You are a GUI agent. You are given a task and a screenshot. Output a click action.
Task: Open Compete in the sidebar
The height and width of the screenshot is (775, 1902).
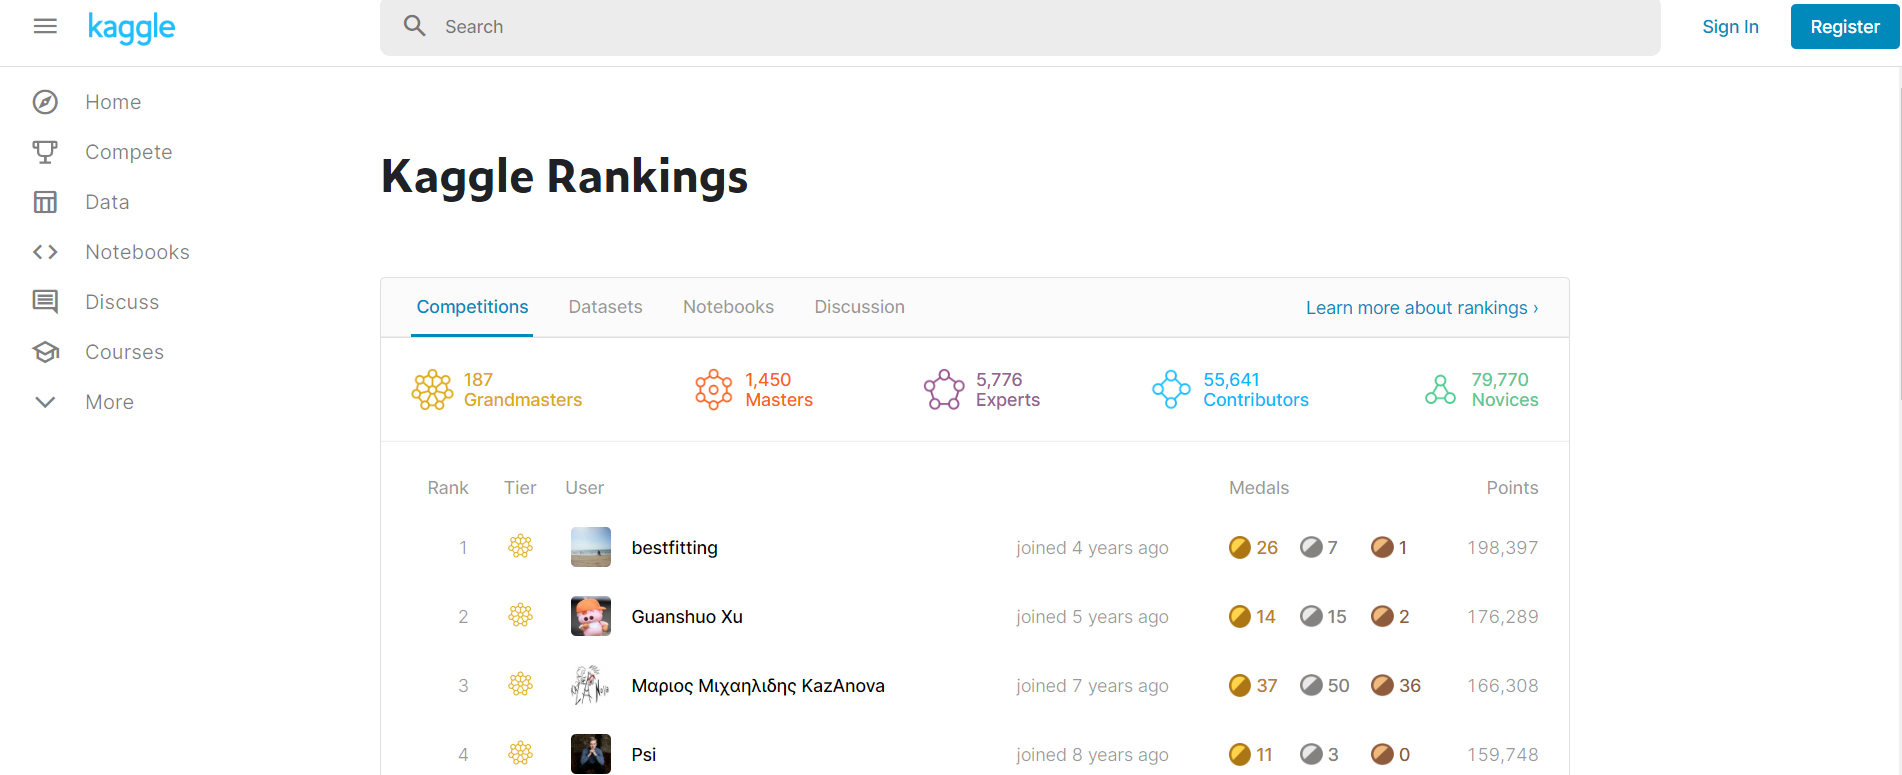point(129,152)
